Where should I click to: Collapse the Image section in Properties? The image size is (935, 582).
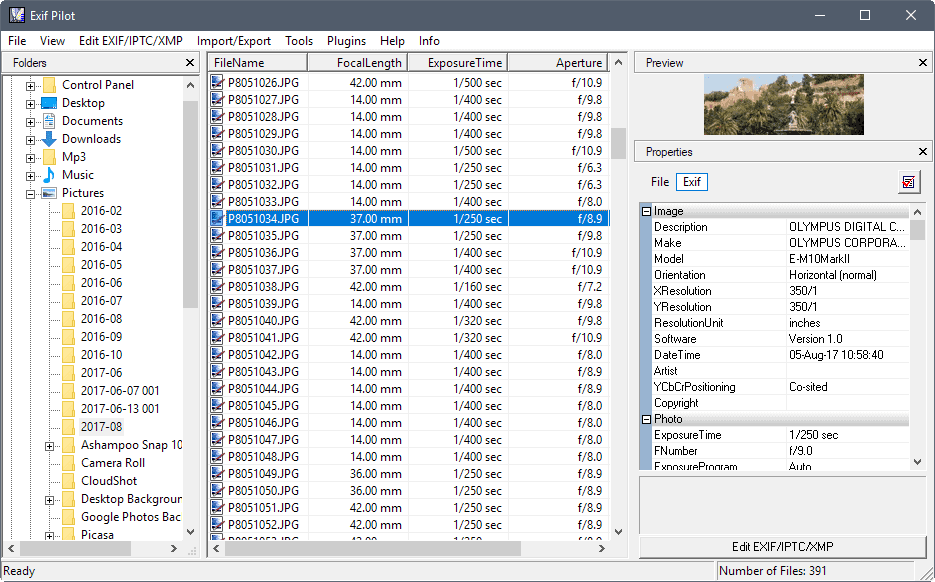[647, 211]
